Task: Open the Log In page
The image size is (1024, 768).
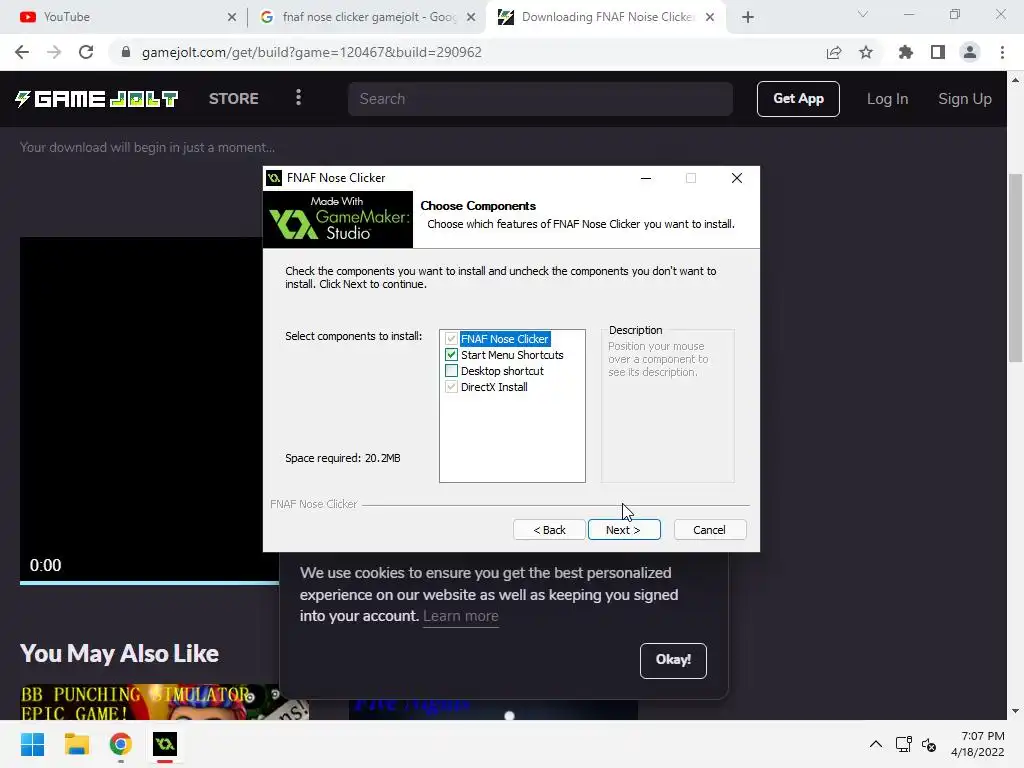Action: click(887, 99)
